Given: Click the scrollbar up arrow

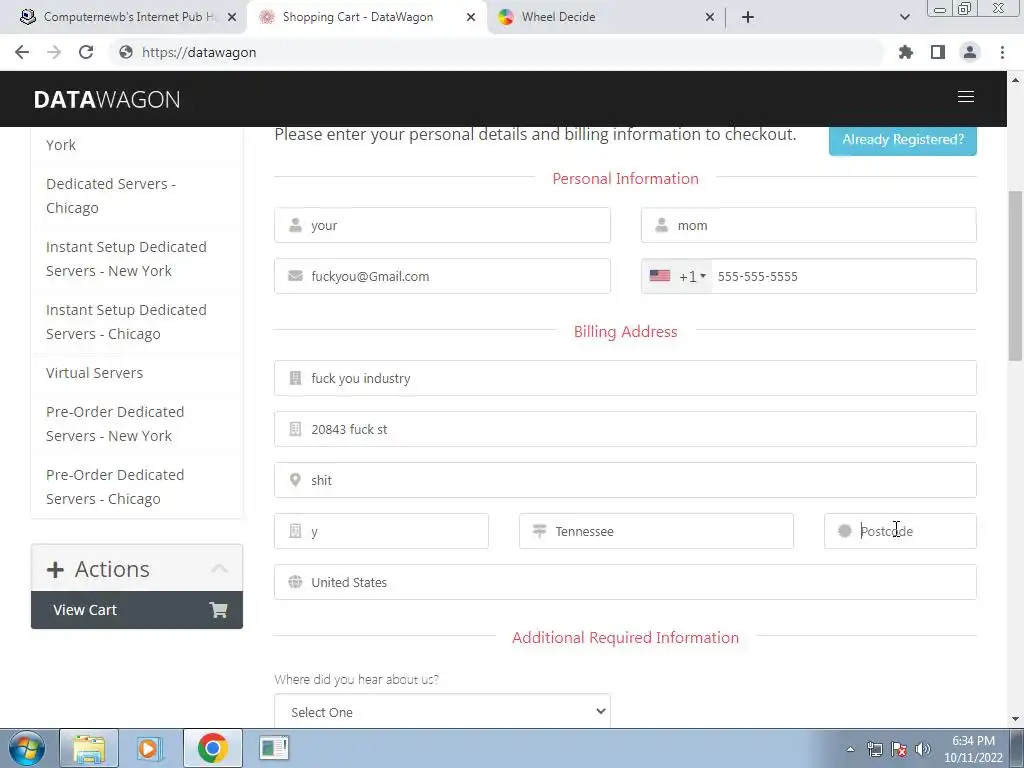Looking at the screenshot, I should [x=1015, y=80].
